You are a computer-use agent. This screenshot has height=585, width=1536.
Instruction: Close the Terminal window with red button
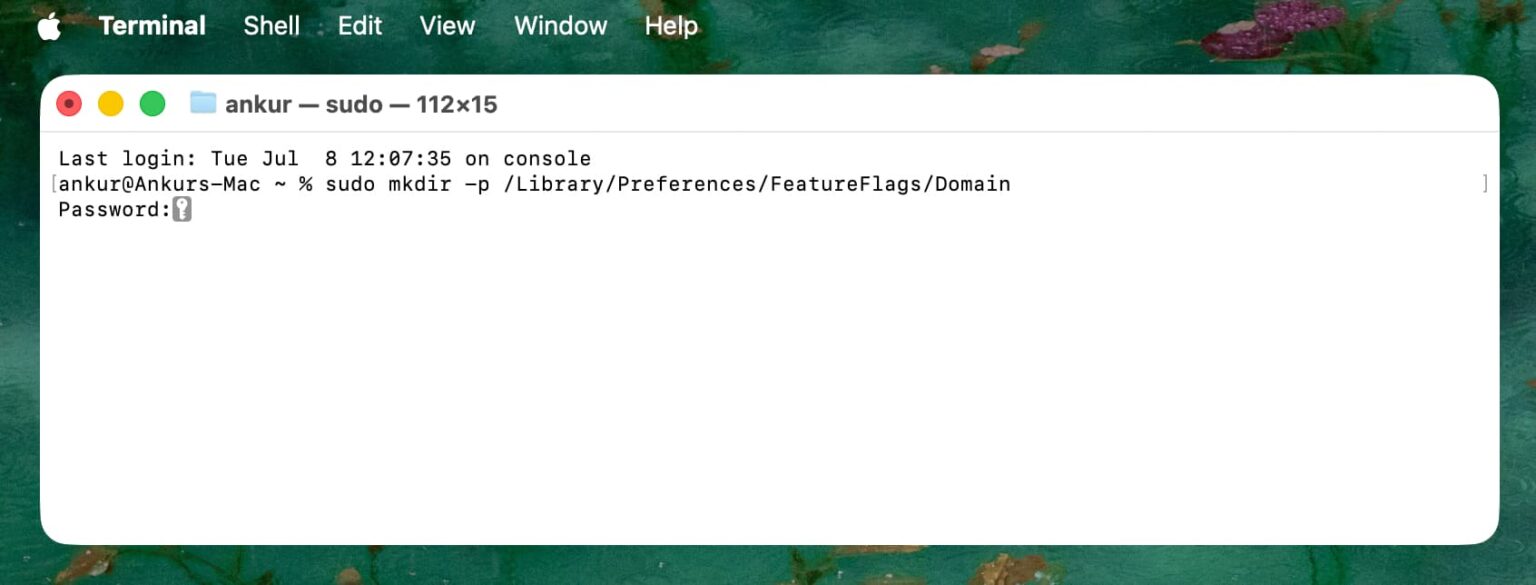click(x=69, y=103)
